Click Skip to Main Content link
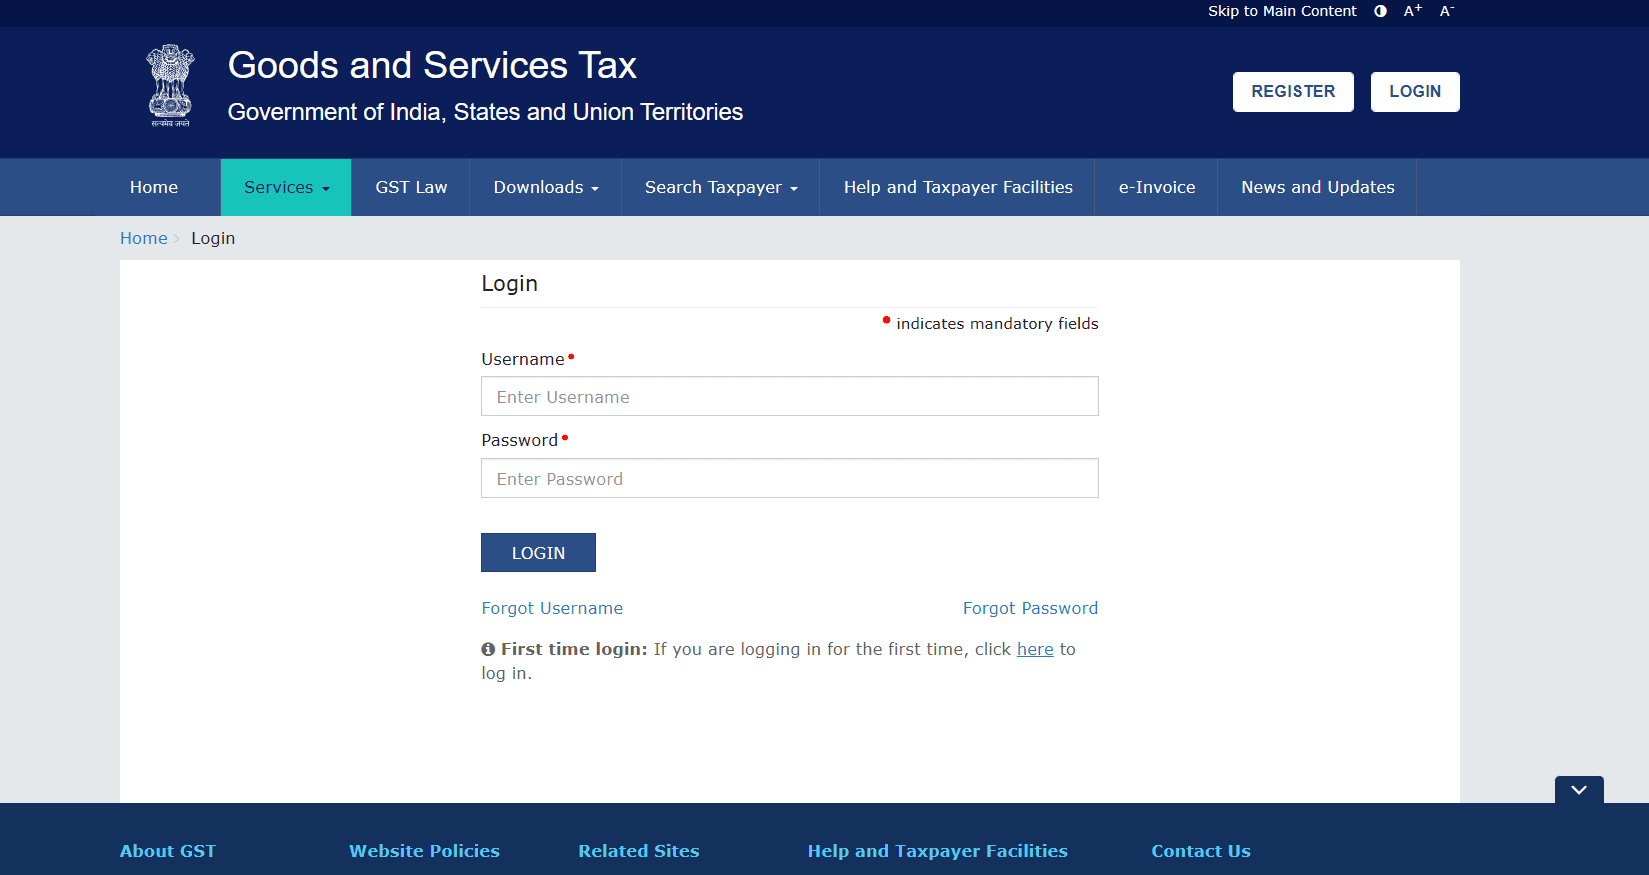Screen dimensions: 1649x875 pos(1282,11)
